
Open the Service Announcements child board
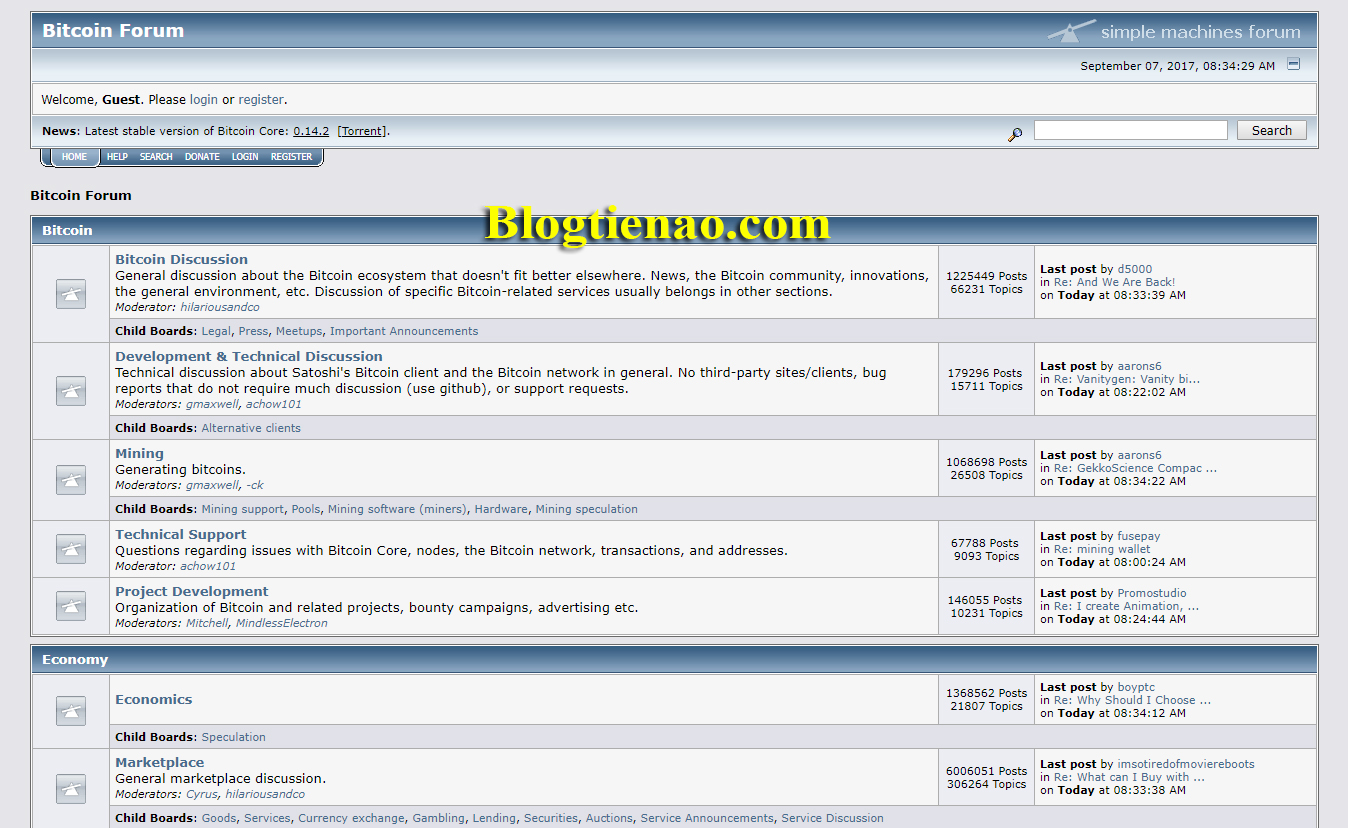click(x=707, y=818)
